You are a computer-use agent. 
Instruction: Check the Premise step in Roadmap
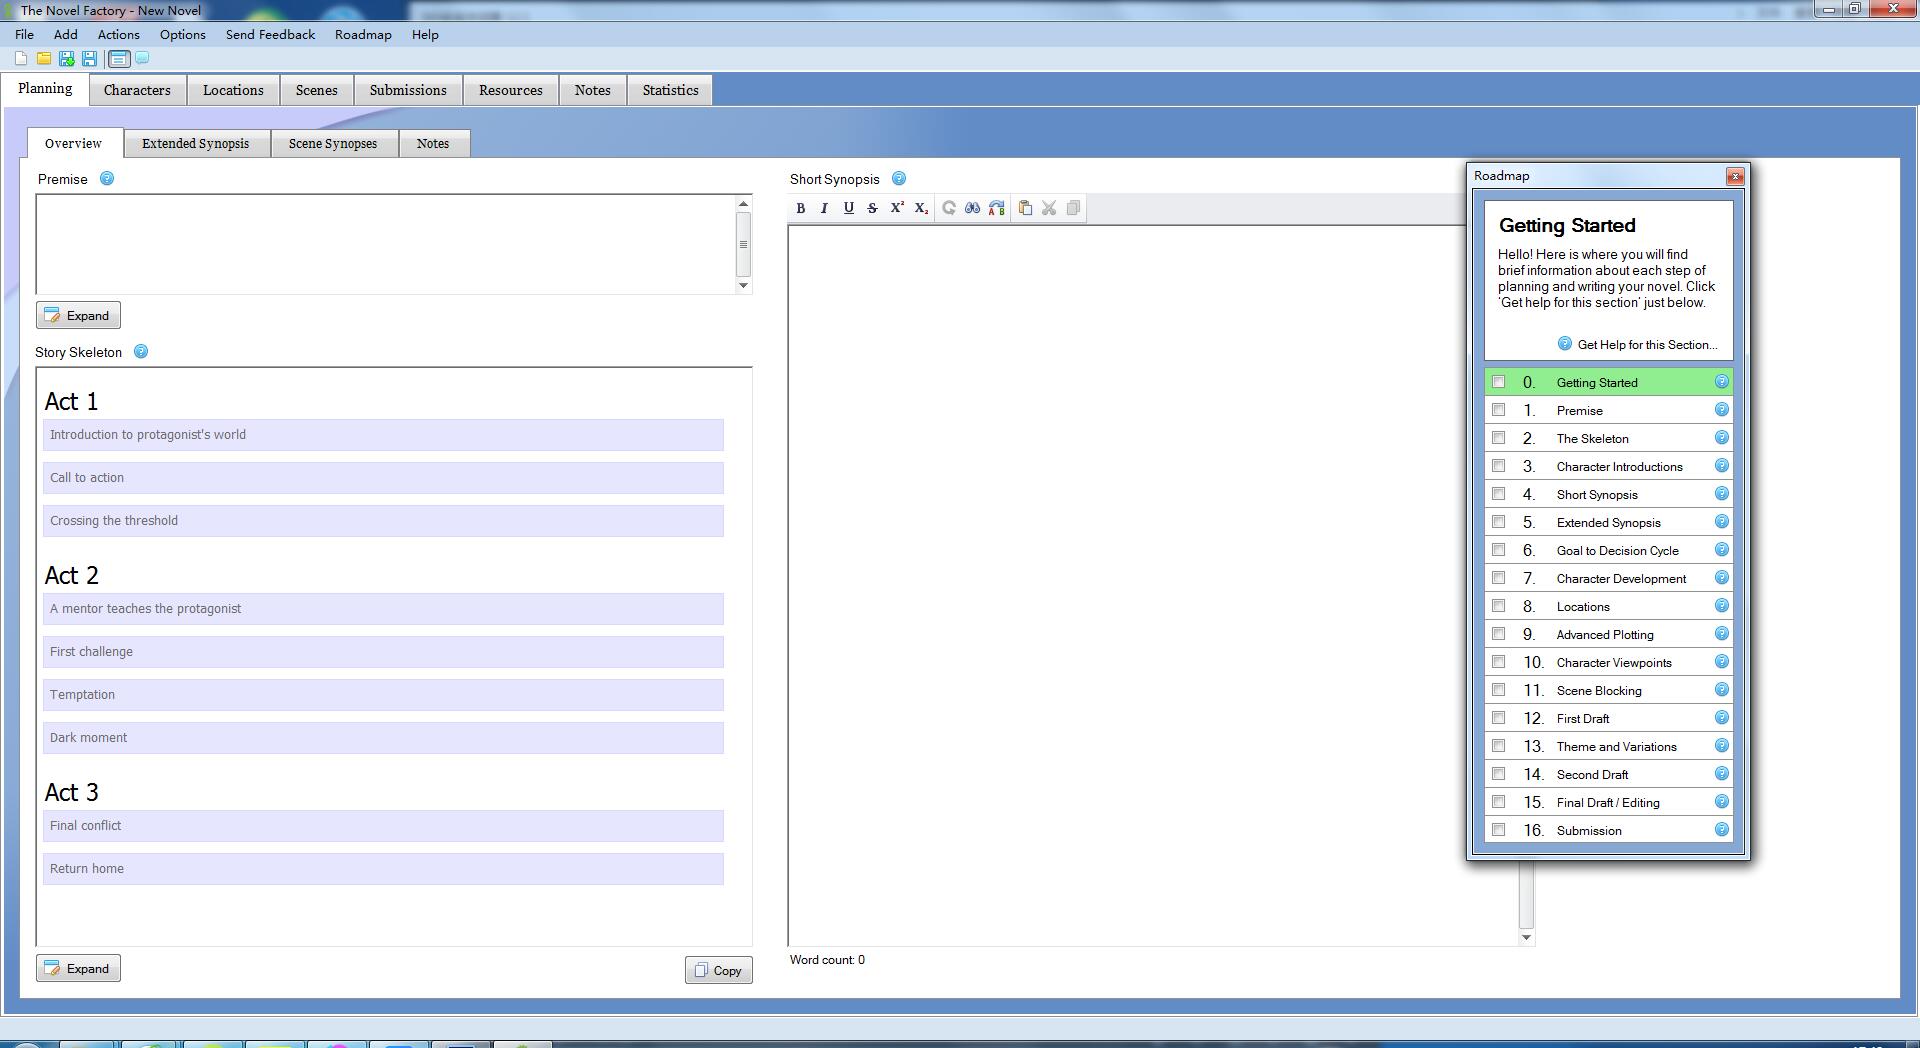pos(1498,410)
